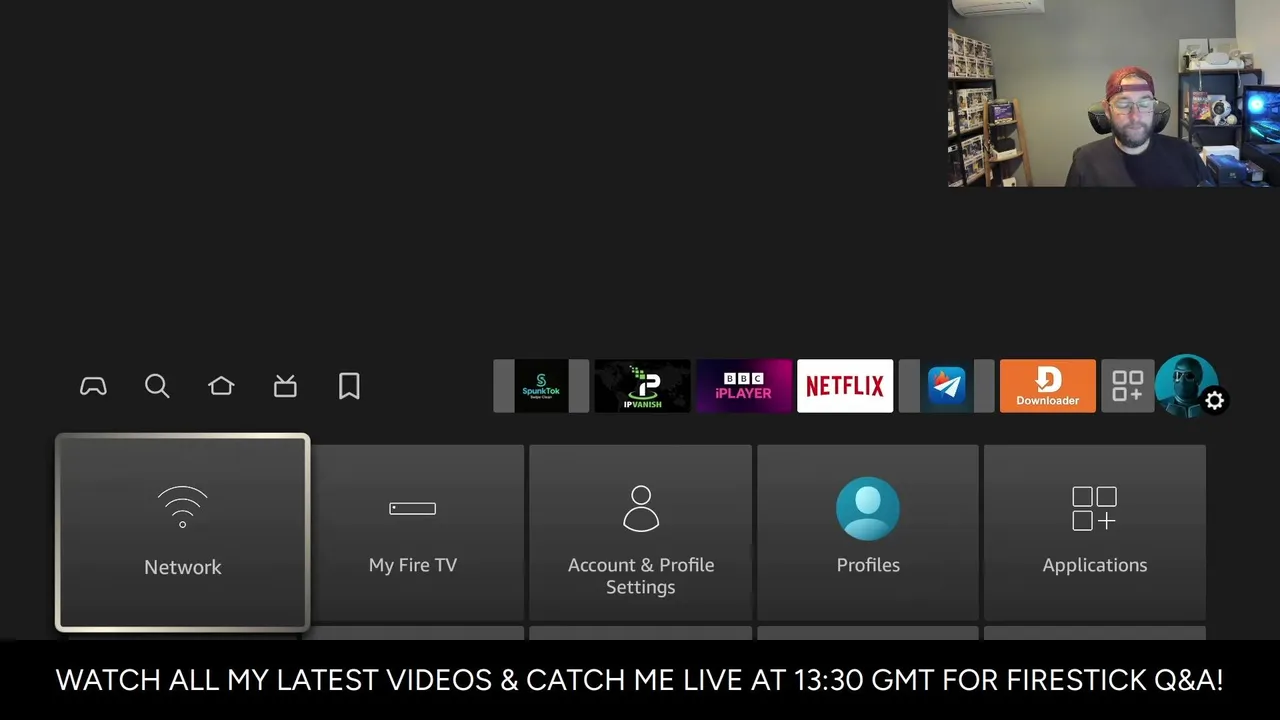
Task: Open BBC iPlayer app
Action: coord(744,386)
